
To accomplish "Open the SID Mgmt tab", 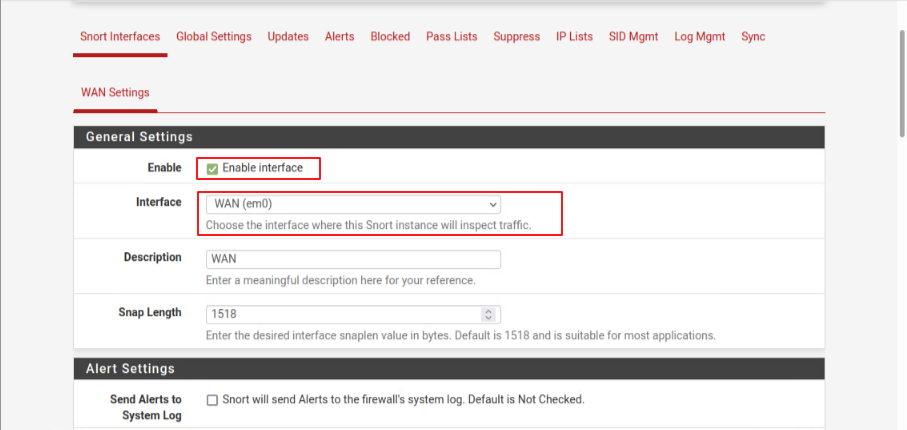I will (633, 37).
